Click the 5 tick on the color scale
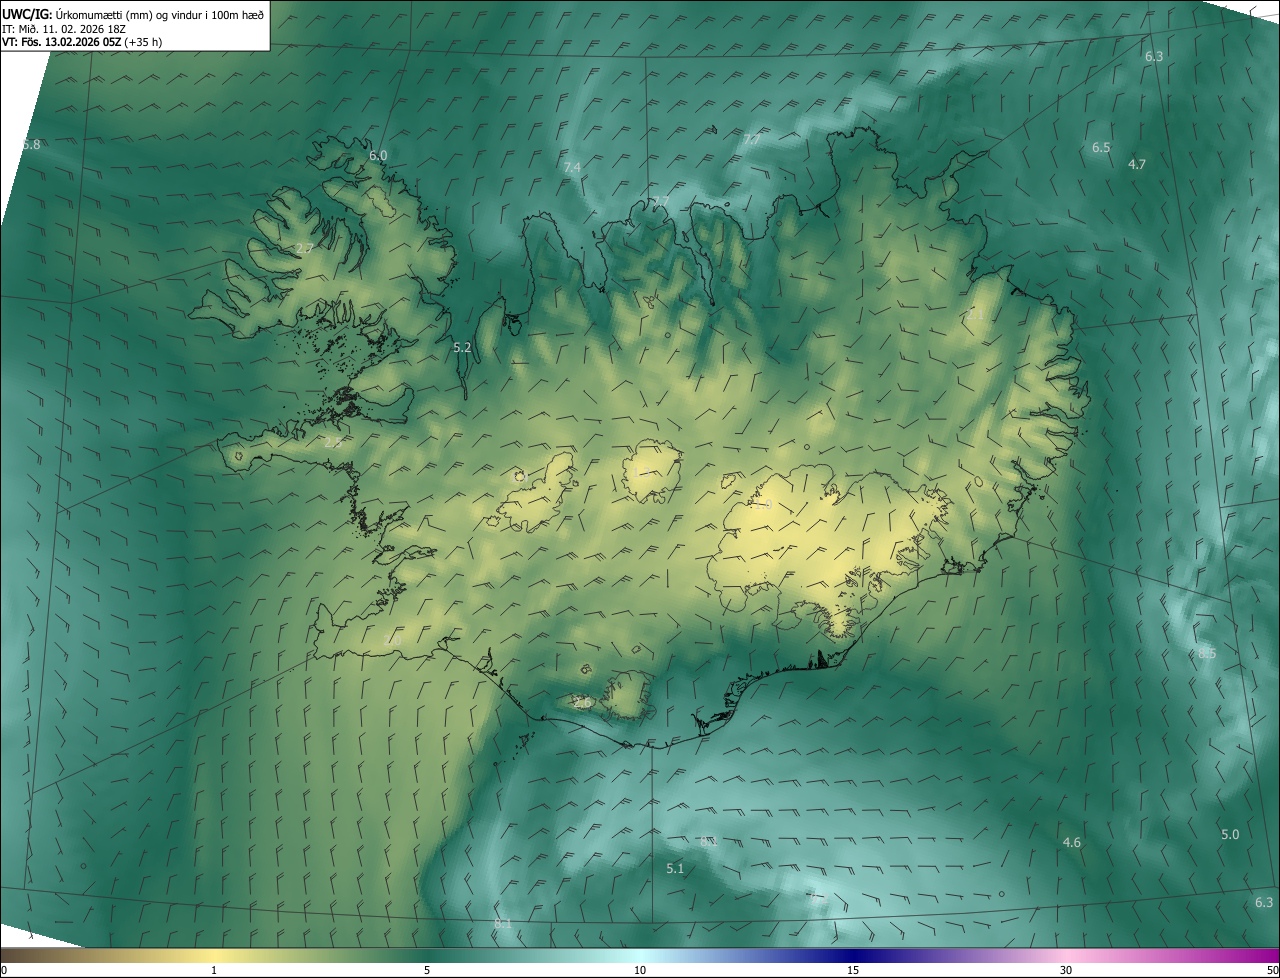The width and height of the screenshot is (1280, 978). (x=427, y=970)
